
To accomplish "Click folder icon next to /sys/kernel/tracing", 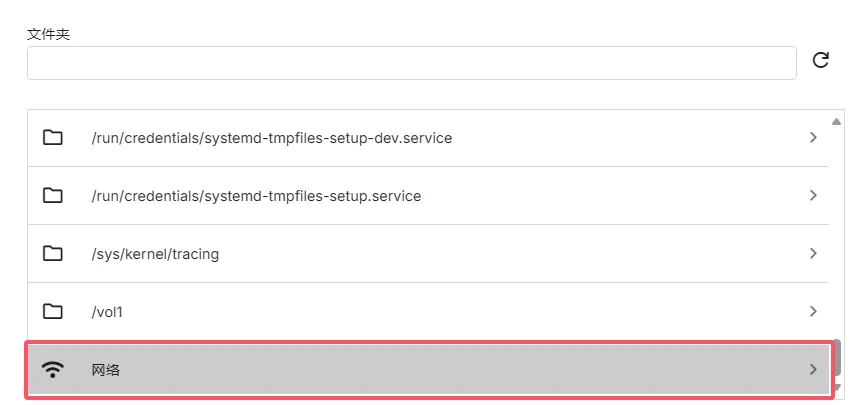I will pos(53,254).
